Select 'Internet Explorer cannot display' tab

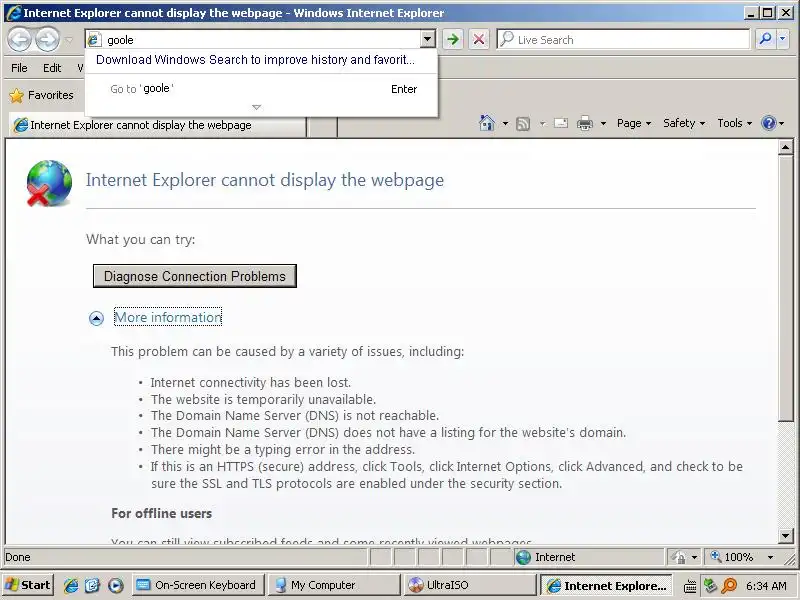point(157,125)
